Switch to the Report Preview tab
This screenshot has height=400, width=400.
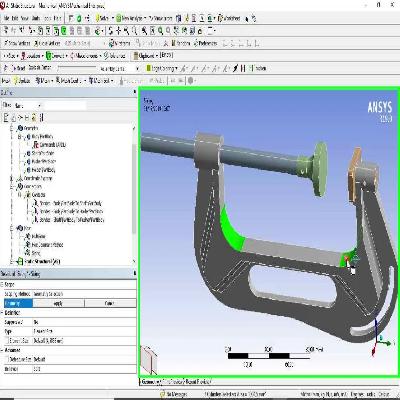click(199, 381)
